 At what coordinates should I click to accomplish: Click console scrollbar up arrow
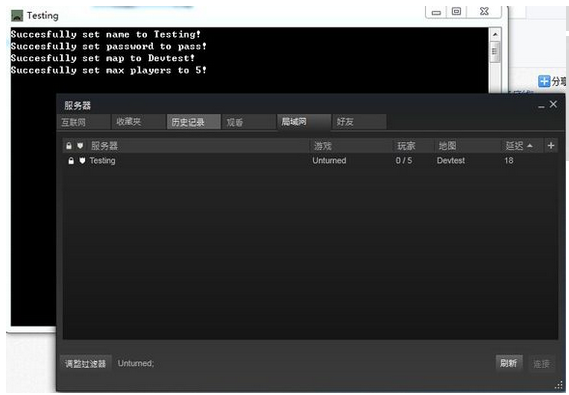495,34
